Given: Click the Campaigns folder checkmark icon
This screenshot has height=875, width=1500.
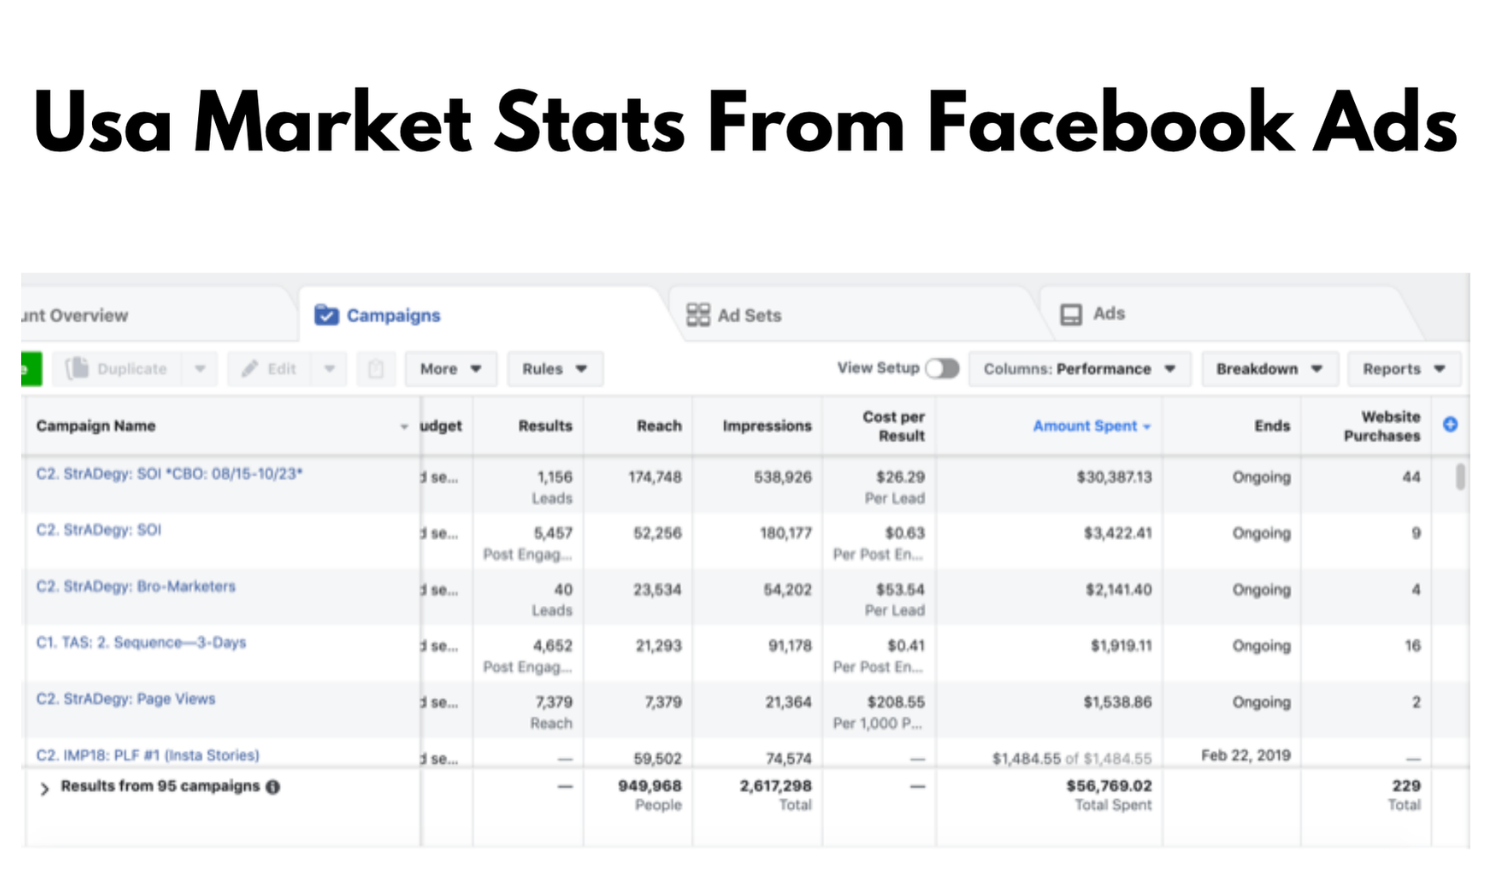Looking at the screenshot, I should [327, 314].
